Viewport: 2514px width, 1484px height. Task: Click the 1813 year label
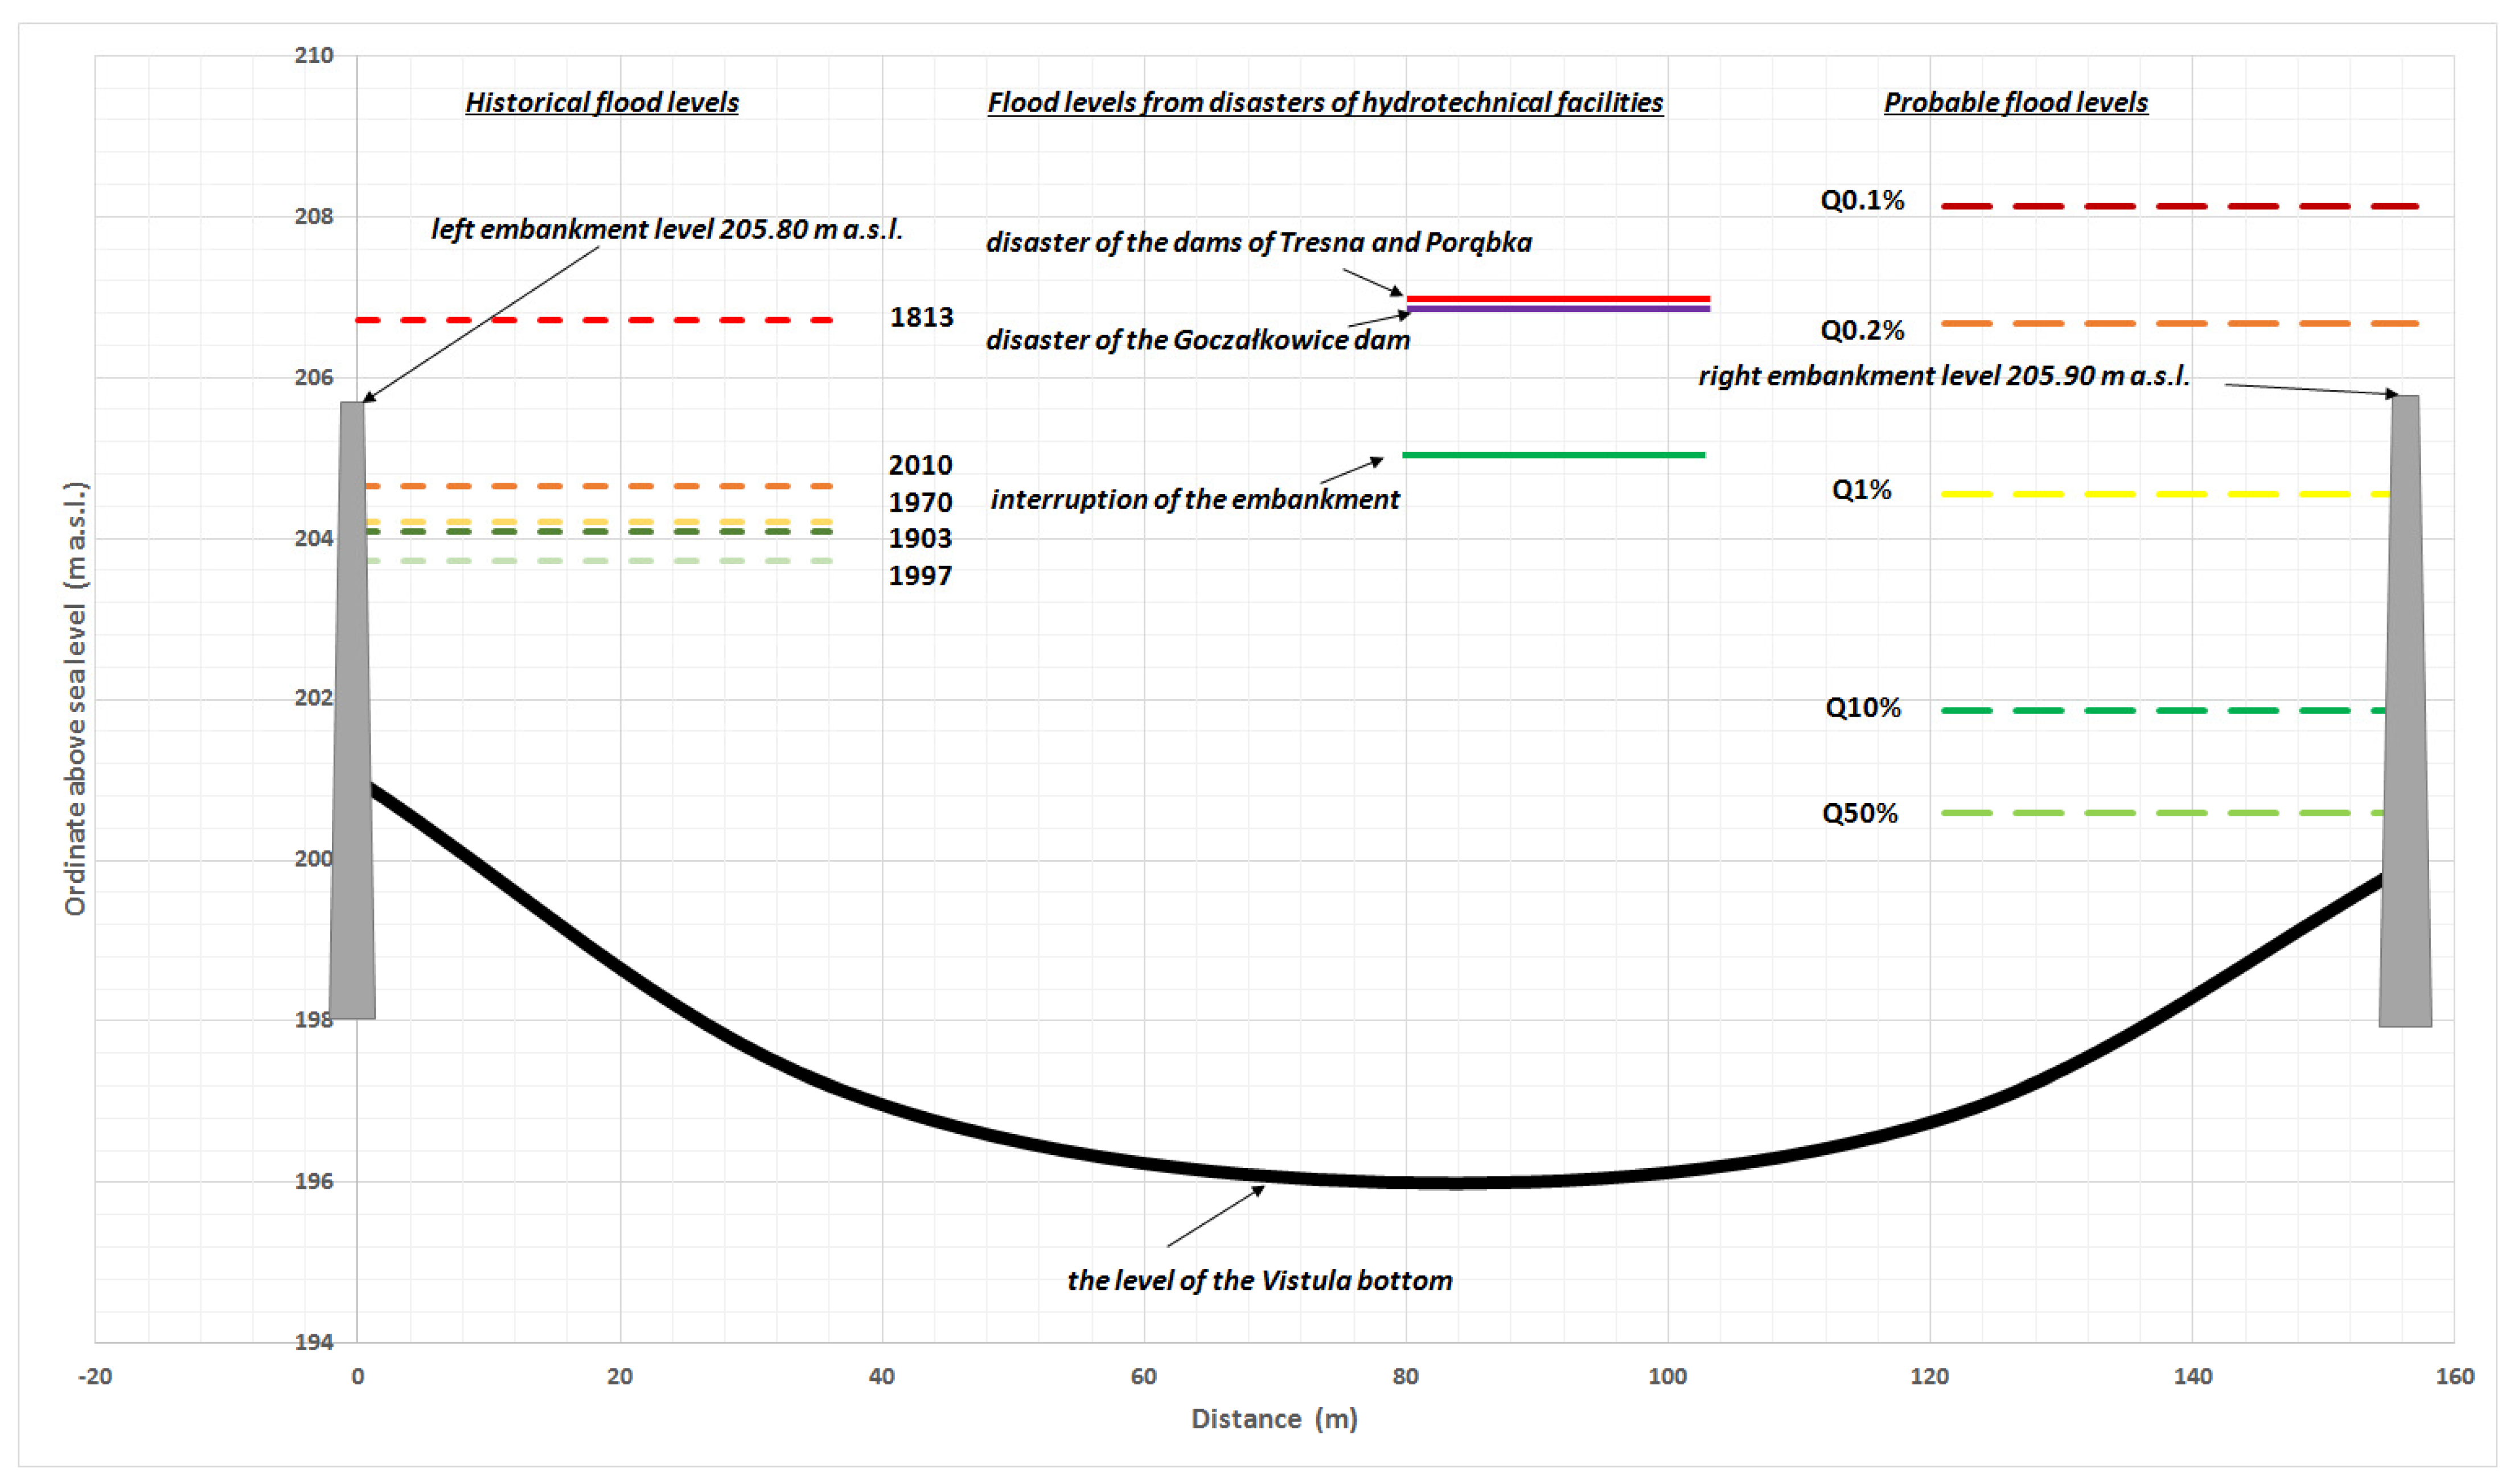tap(921, 317)
